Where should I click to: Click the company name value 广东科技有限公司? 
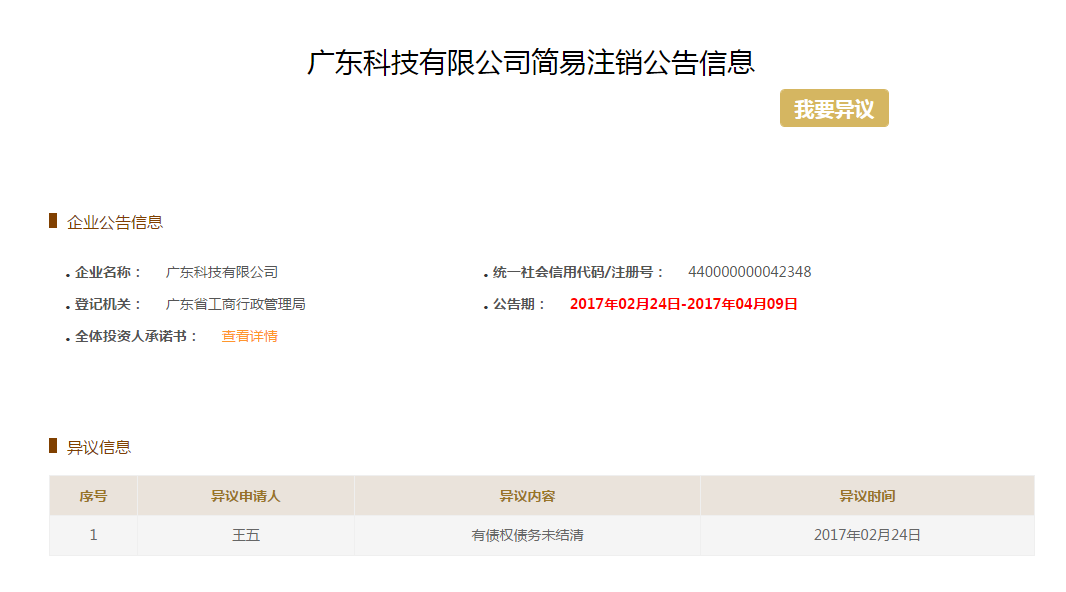tap(221, 272)
